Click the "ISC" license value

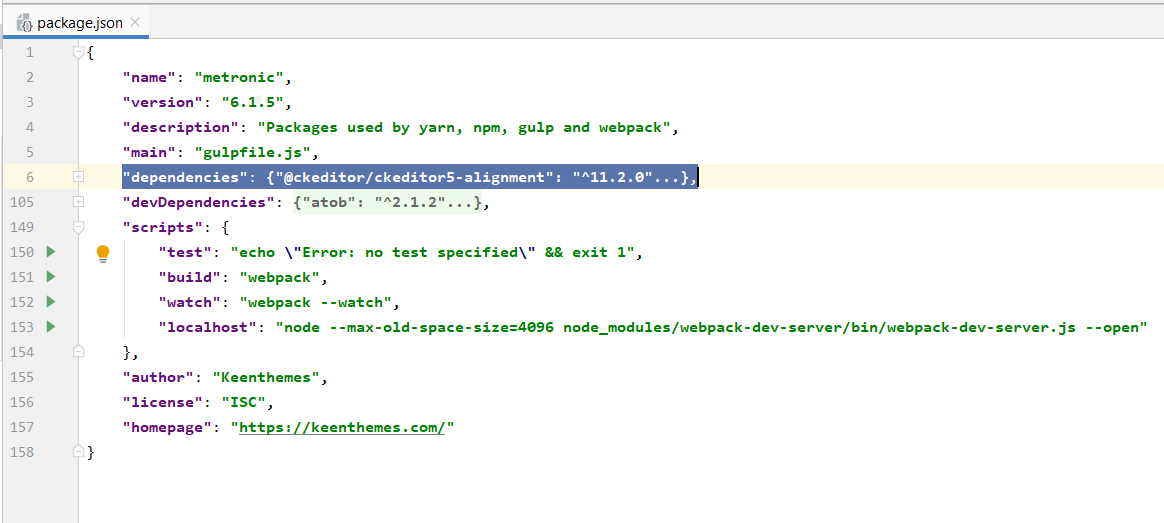coord(243,402)
